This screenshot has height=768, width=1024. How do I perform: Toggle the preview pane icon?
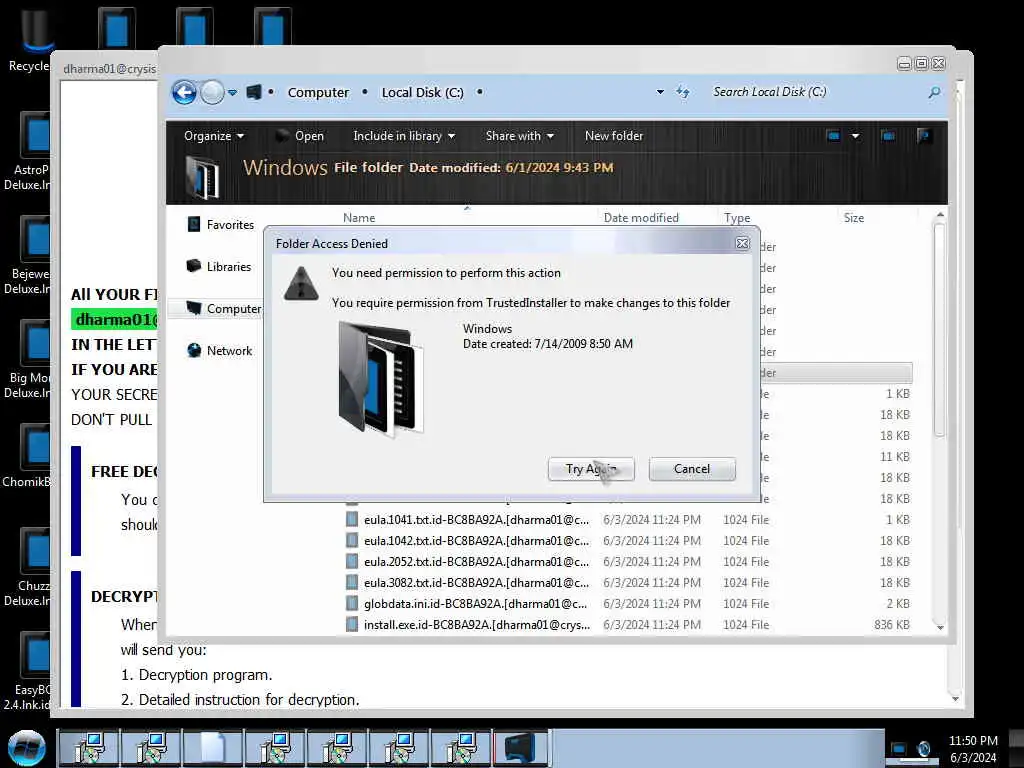(888, 136)
